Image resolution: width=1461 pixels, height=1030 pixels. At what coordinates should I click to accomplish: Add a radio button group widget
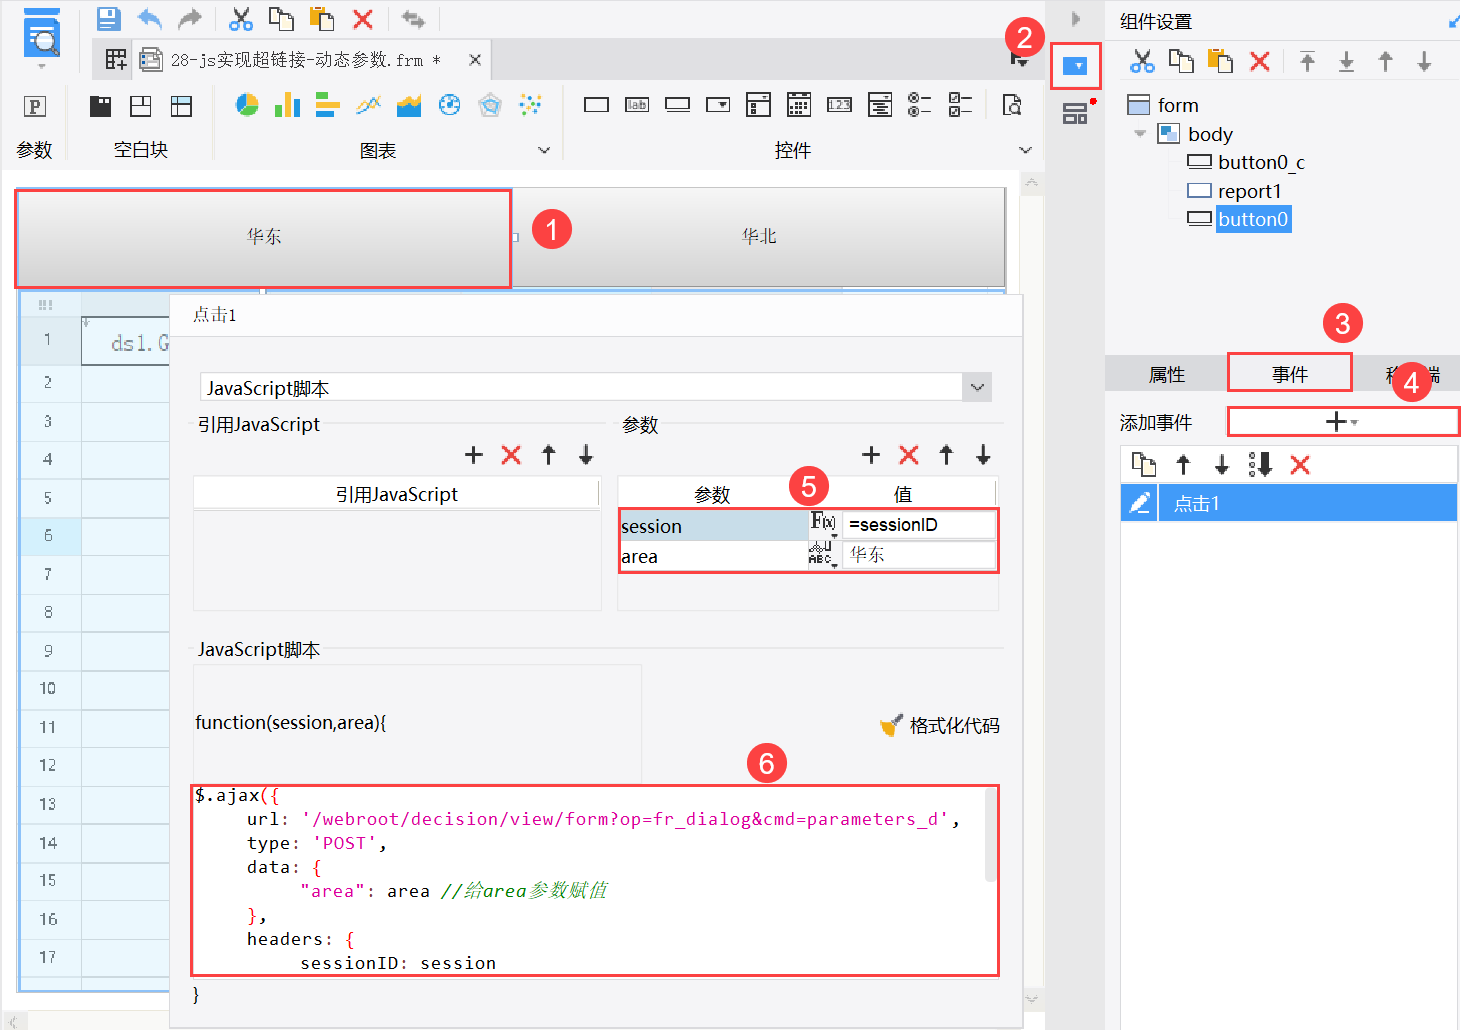point(920,104)
